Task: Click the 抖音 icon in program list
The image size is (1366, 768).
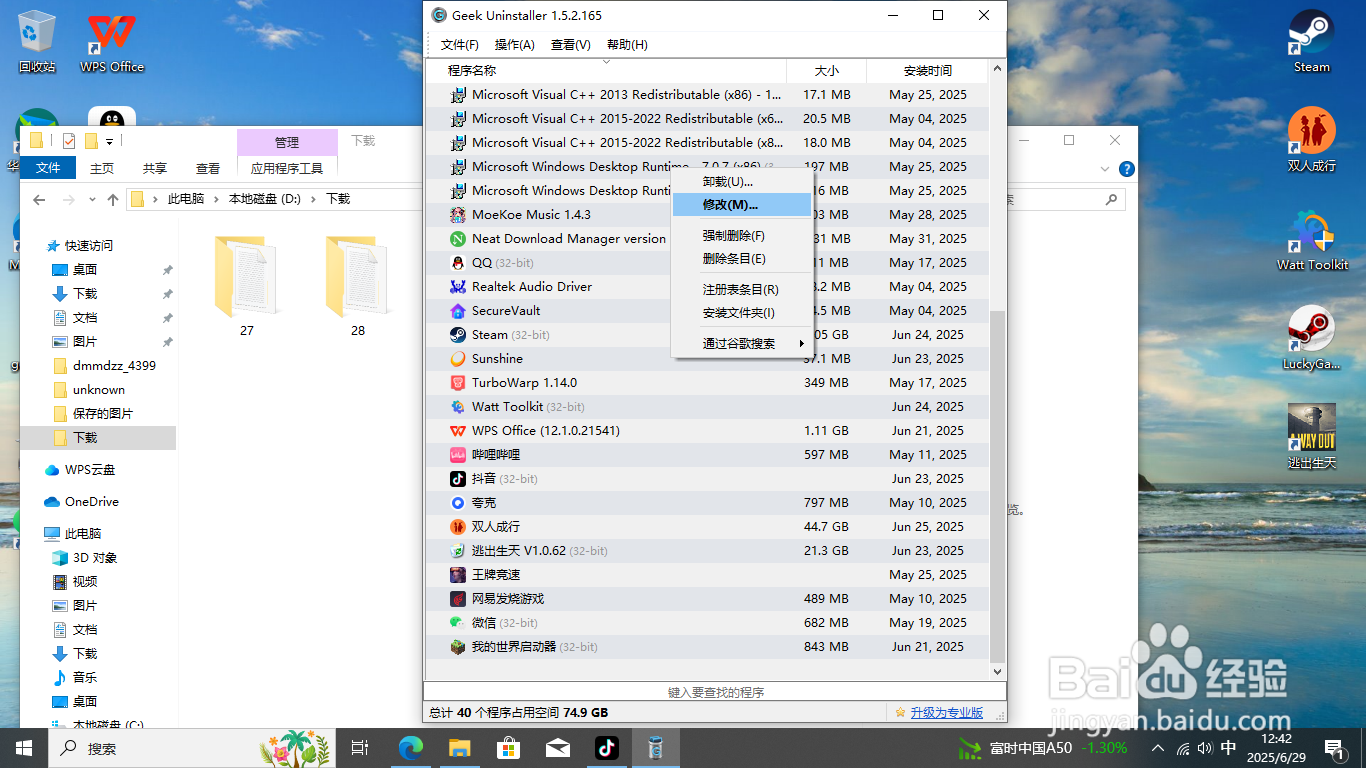Action: [457, 479]
